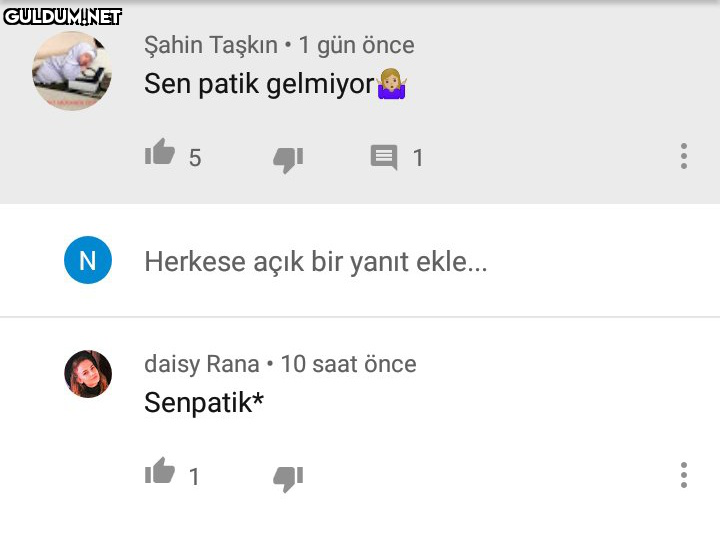The height and width of the screenshot is (553, 720).
Task: Open three-dot menu for Şahin Taşkın's comment
Action: click(x=684, y=156)
